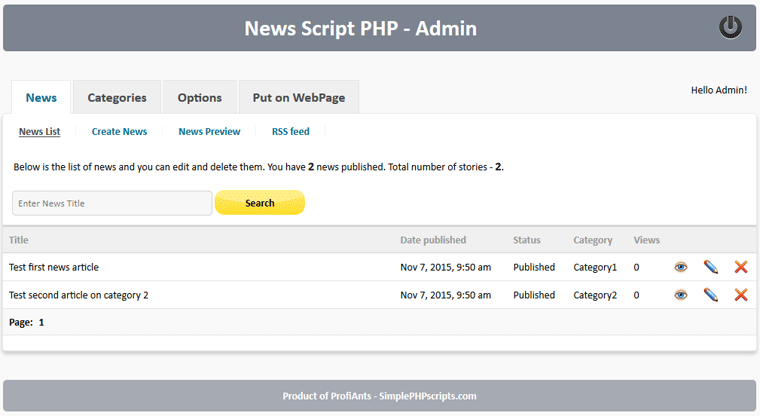760x416 pixels.
Task: Click the Views column header
Action: click(x=647, y=240)
